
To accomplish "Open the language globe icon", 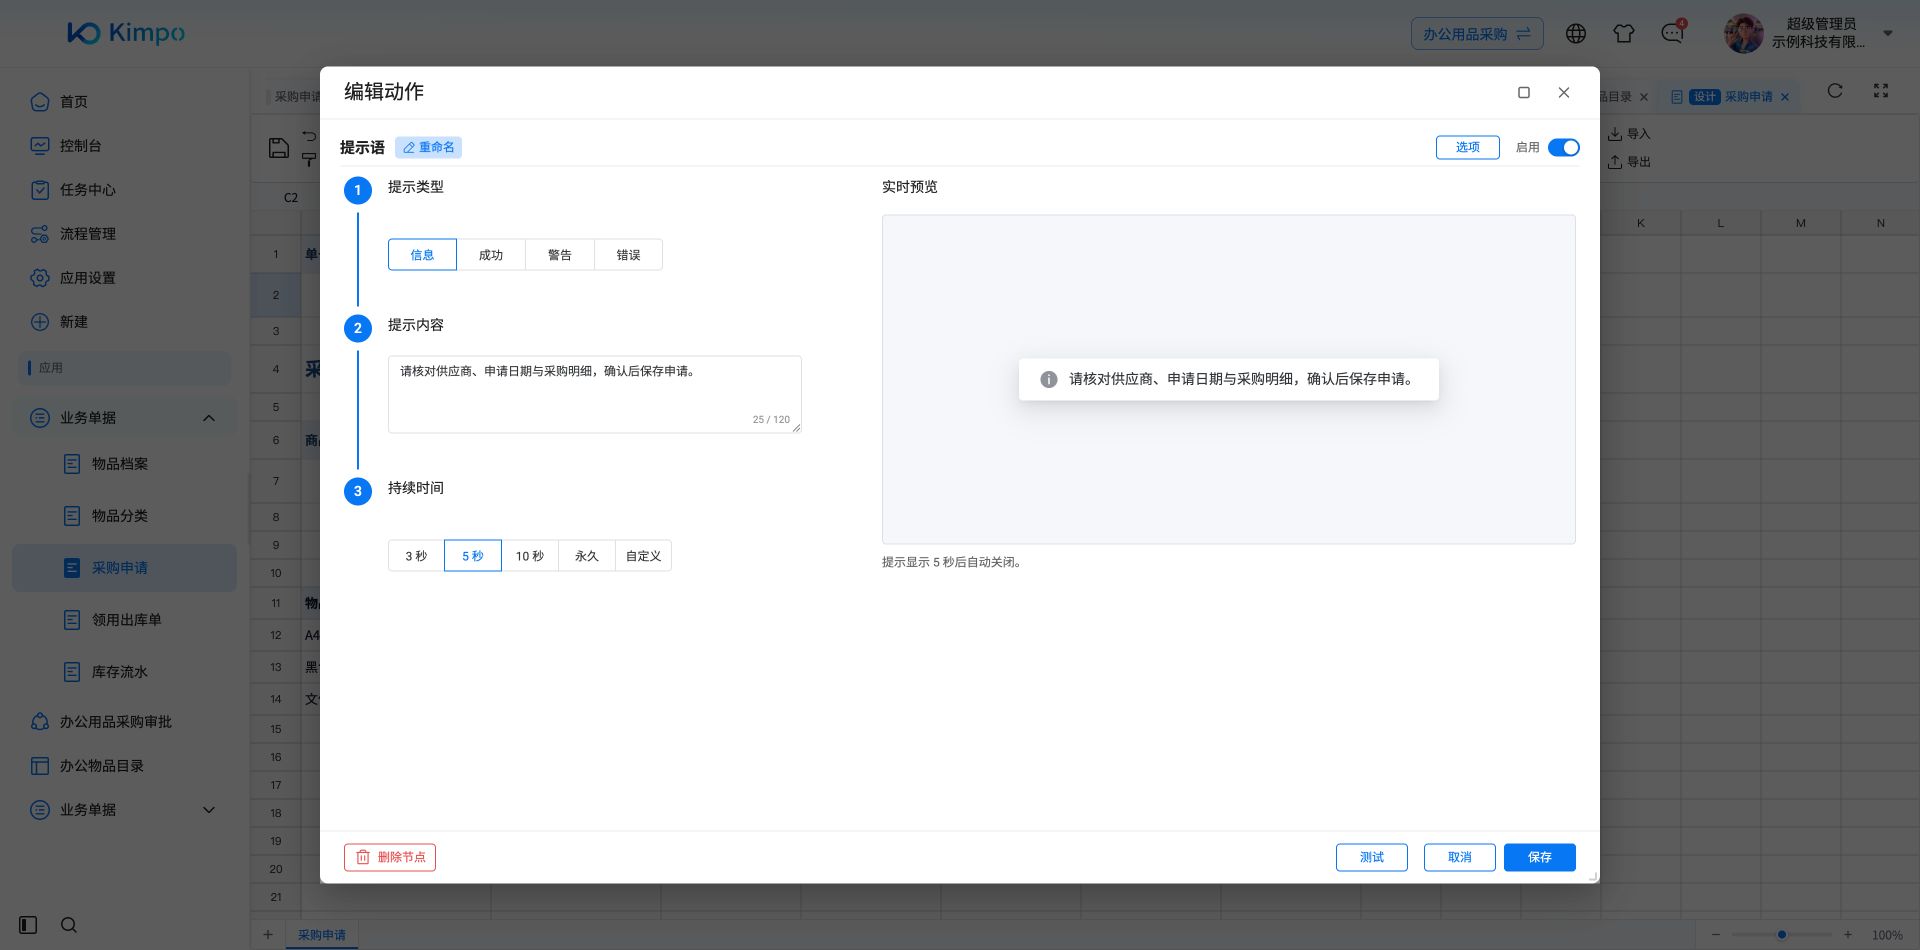I will point(1576,34).
